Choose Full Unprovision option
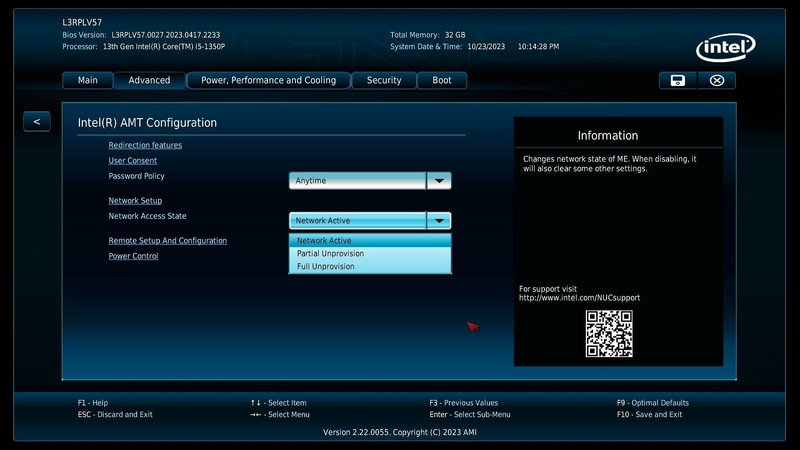 370,266
